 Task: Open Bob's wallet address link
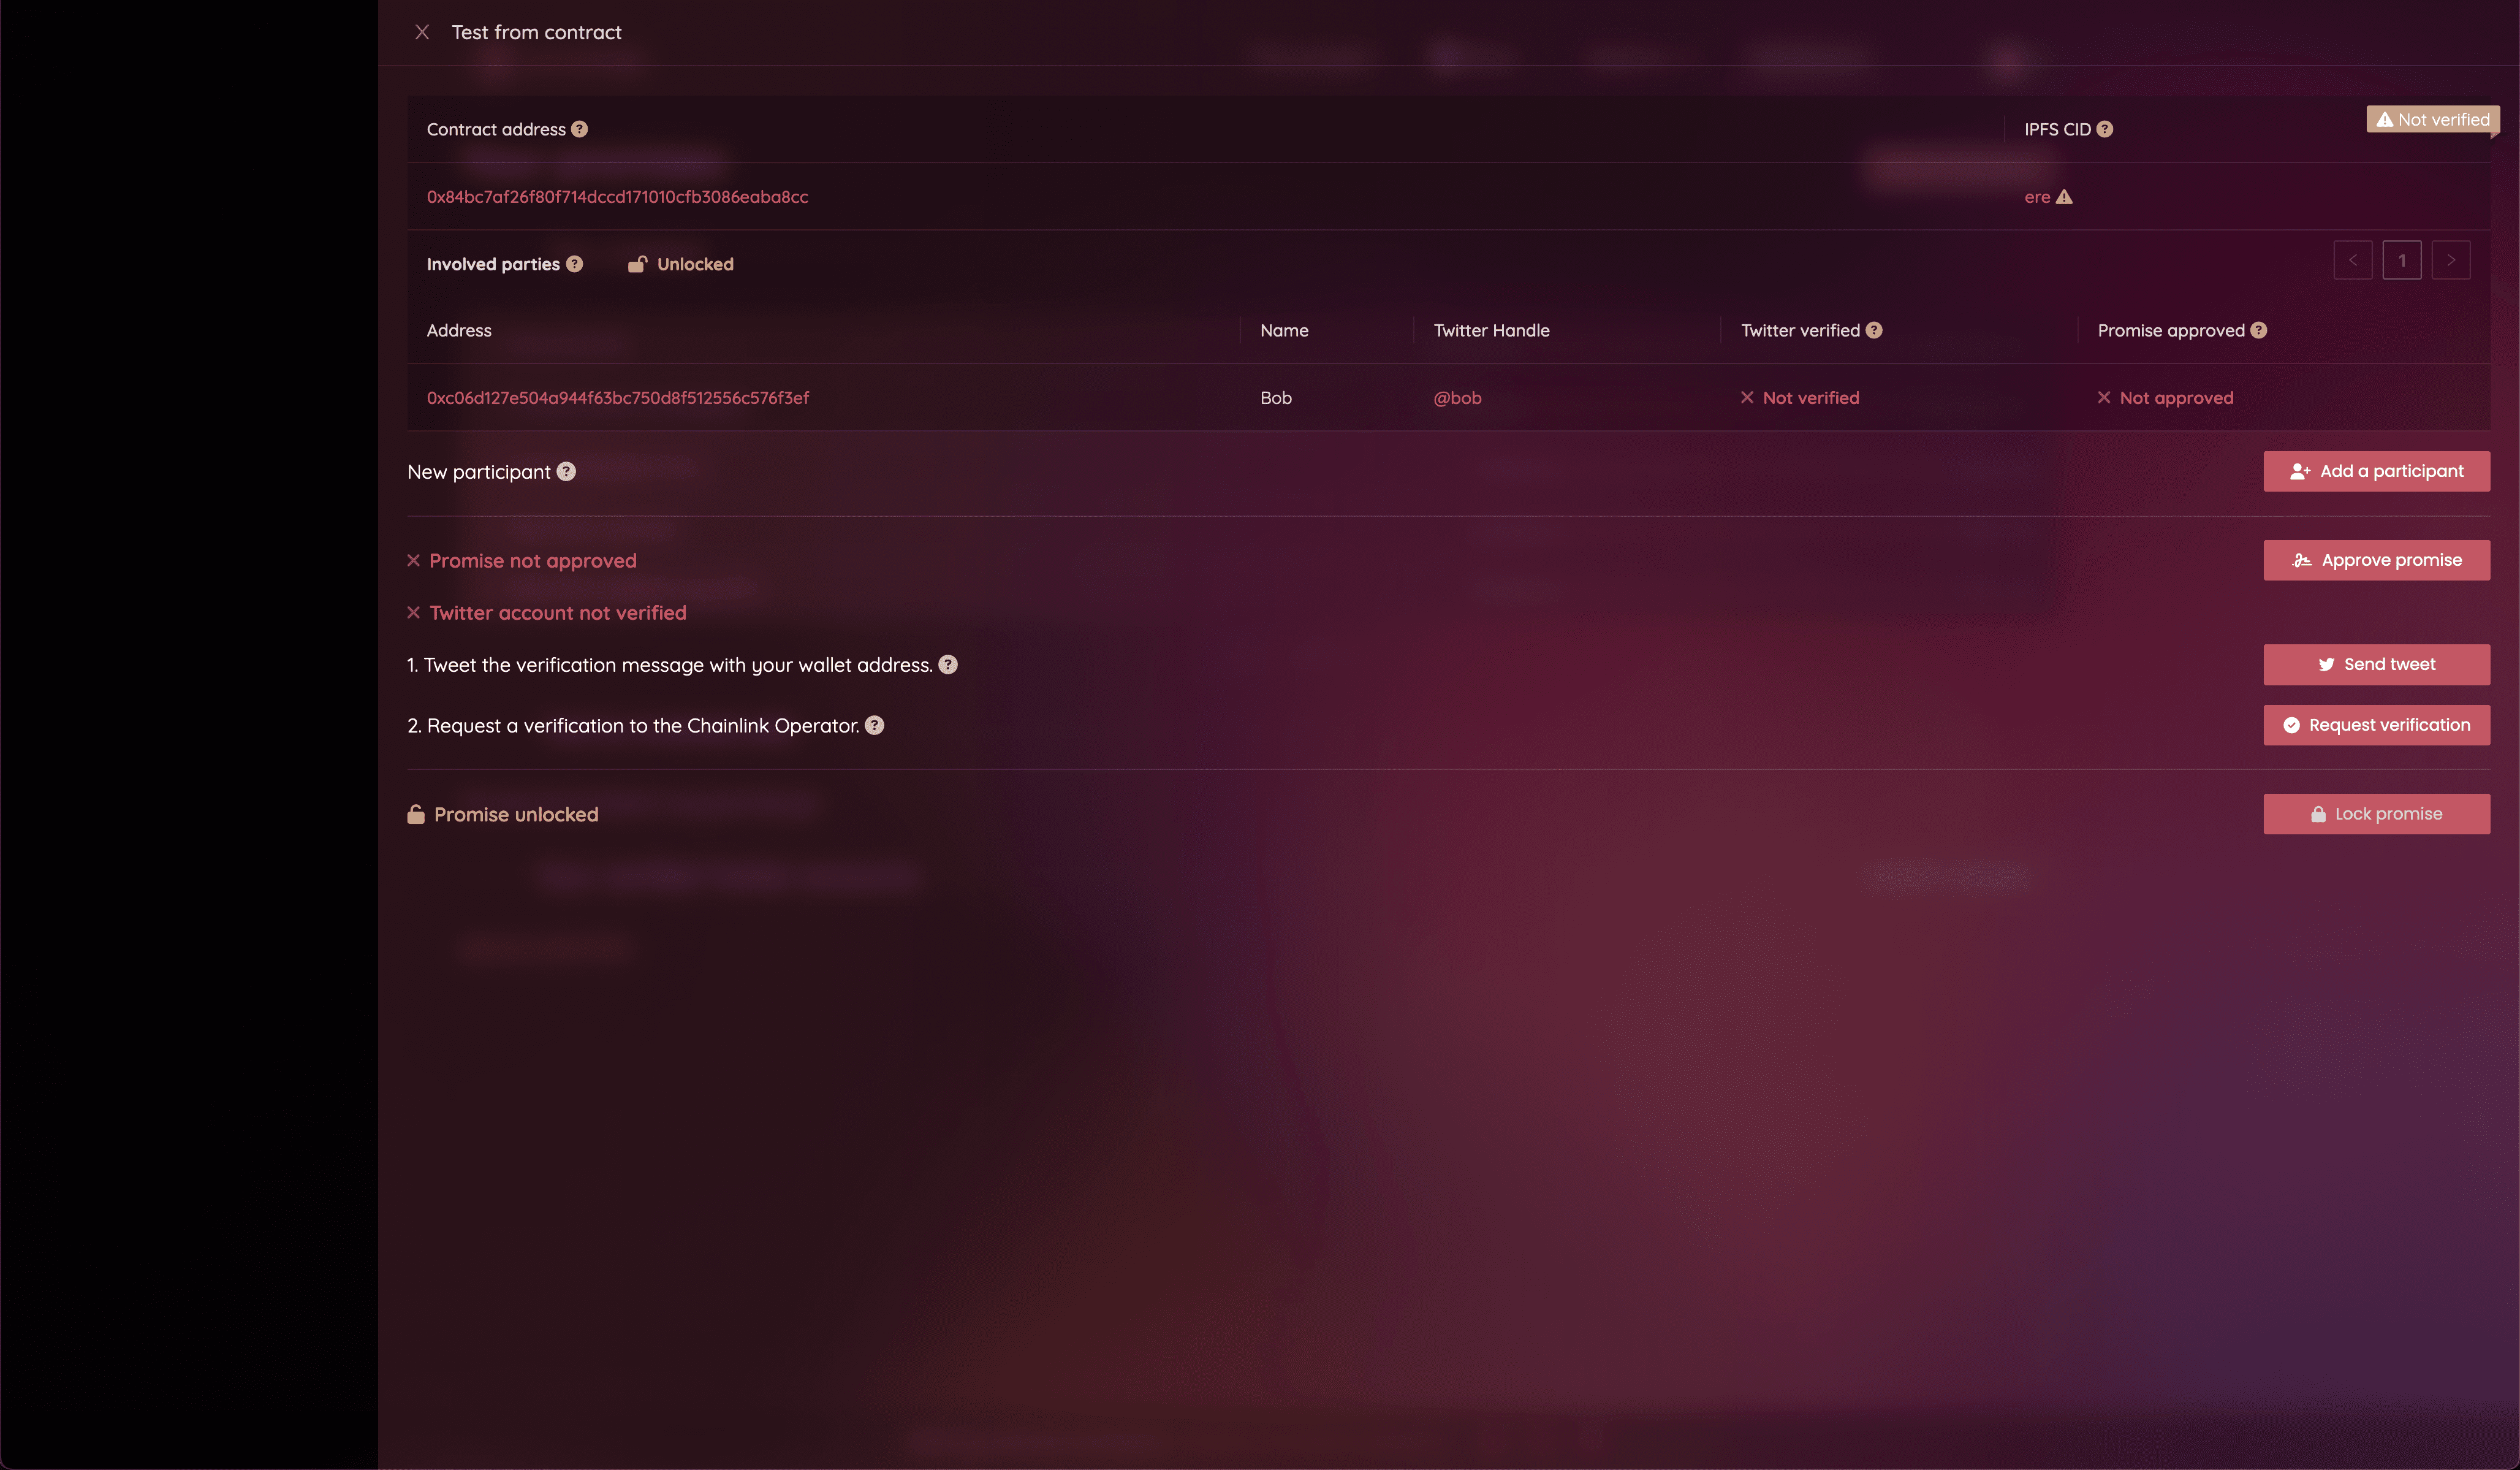click(x=618, y=398)
